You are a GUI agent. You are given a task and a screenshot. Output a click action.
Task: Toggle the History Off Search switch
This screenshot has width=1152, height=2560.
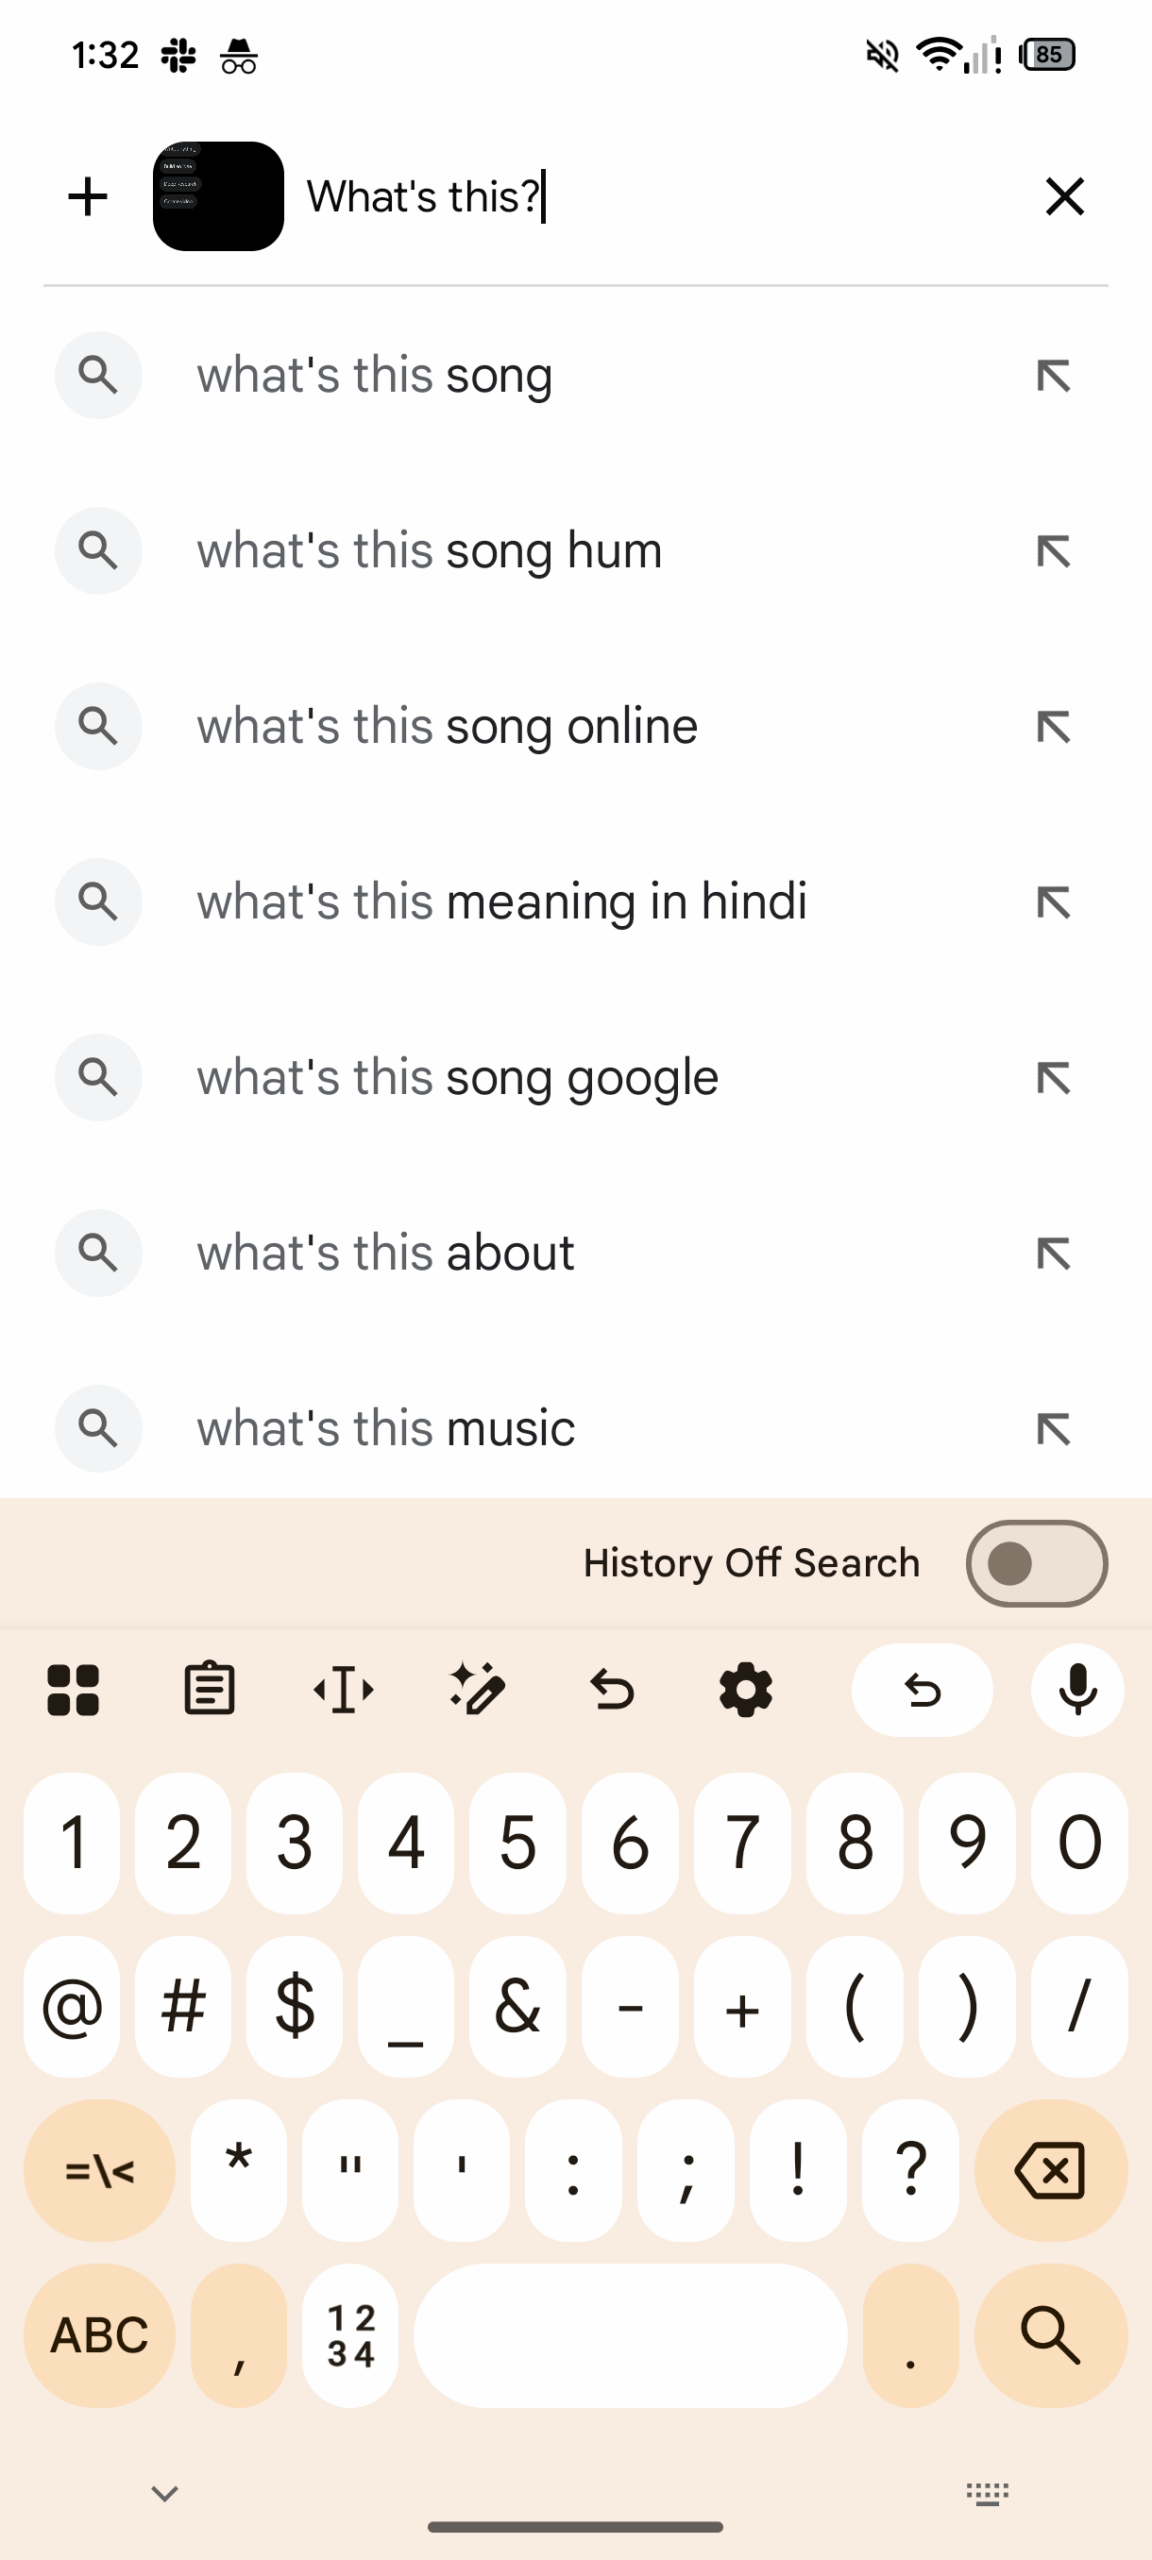1036,1563
